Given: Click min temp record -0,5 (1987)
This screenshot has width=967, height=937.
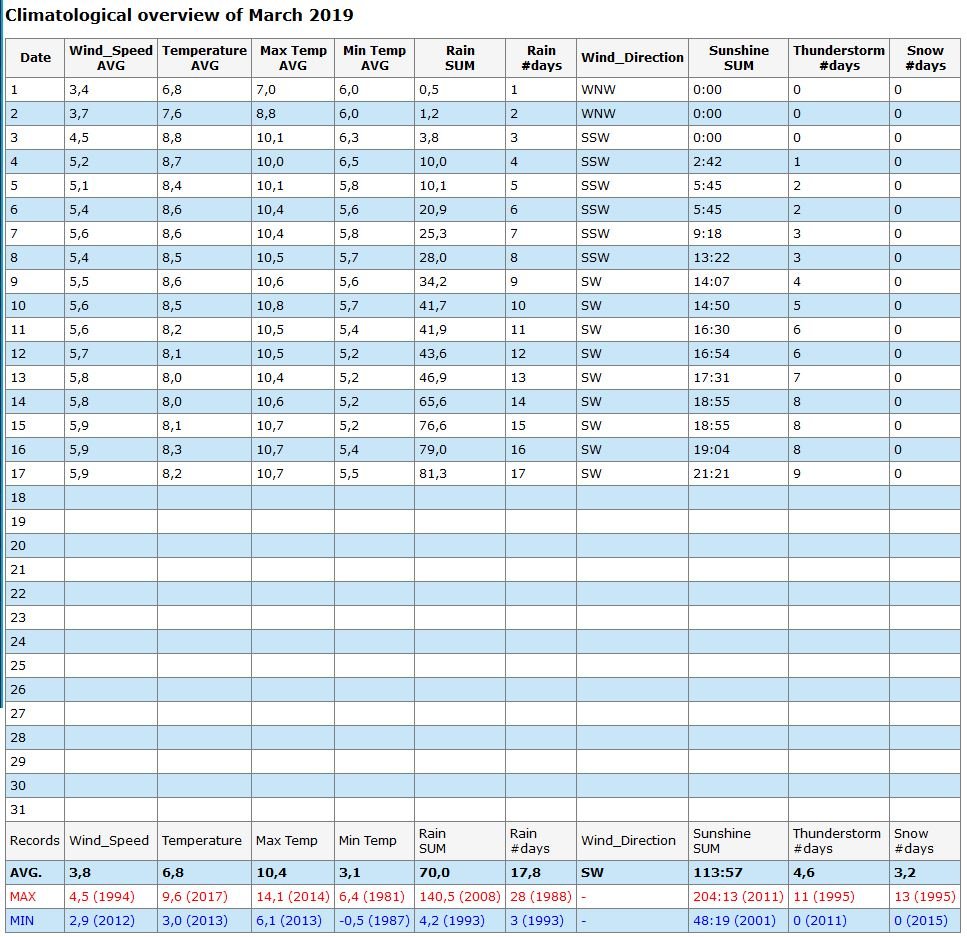Looking at the screenshot, I should (374, 921).
